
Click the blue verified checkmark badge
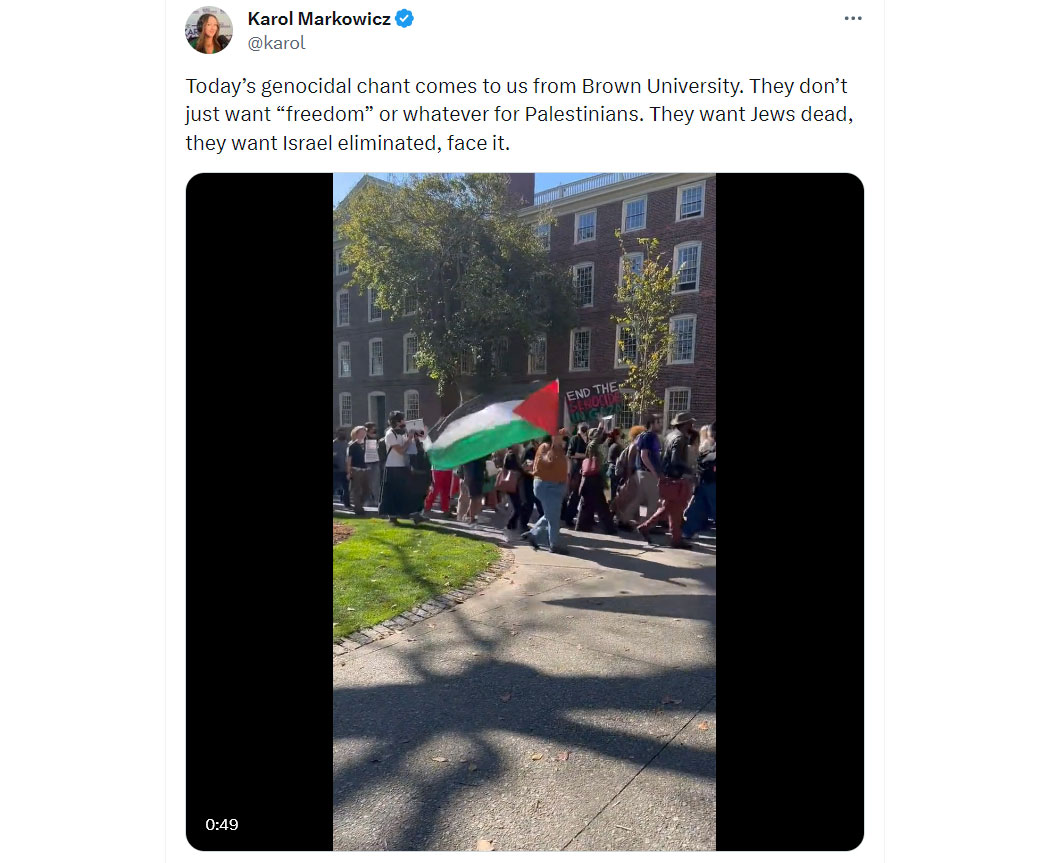point(404,19)
